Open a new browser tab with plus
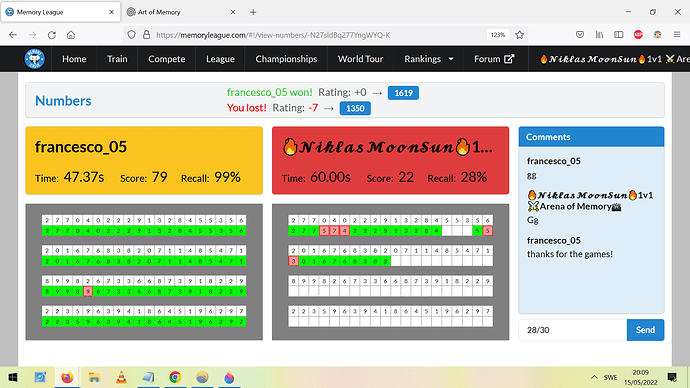The width and height of the screenshot is (690, 388). (x=253, y=12)
